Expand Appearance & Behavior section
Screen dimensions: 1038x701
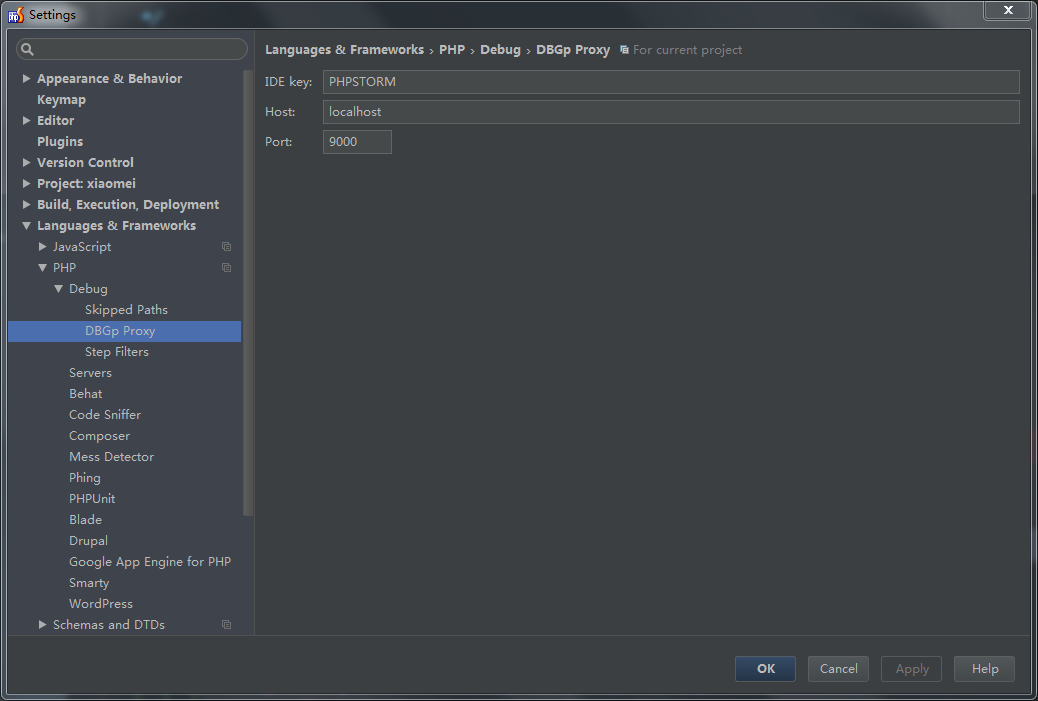point(26,79)
